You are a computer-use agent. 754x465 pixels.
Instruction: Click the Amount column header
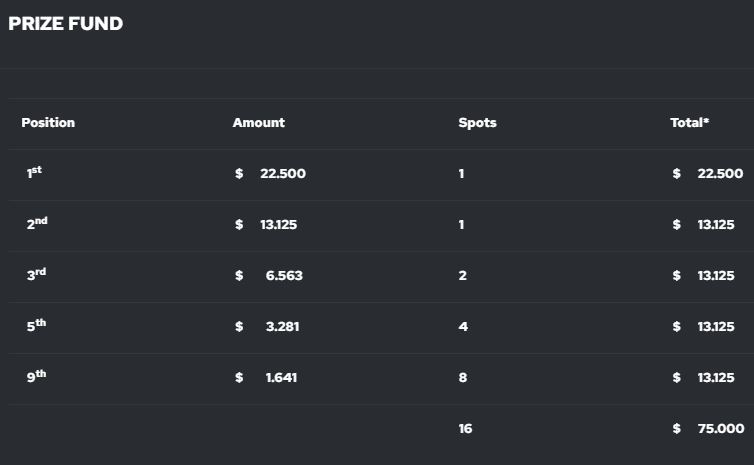(x=258, y=123)
